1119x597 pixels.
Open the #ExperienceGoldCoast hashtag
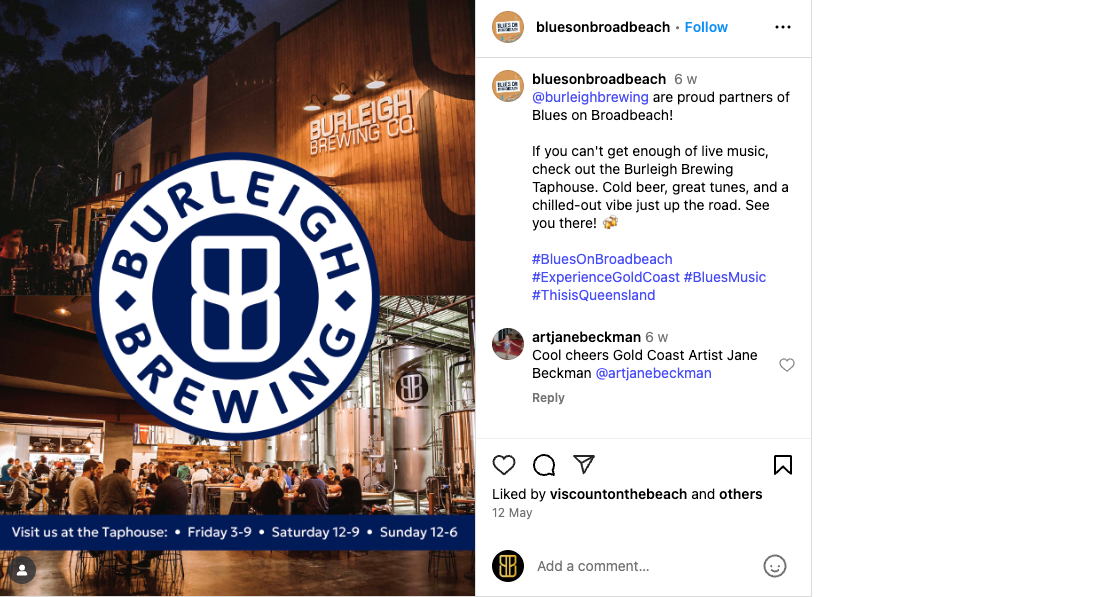(606, 277)
